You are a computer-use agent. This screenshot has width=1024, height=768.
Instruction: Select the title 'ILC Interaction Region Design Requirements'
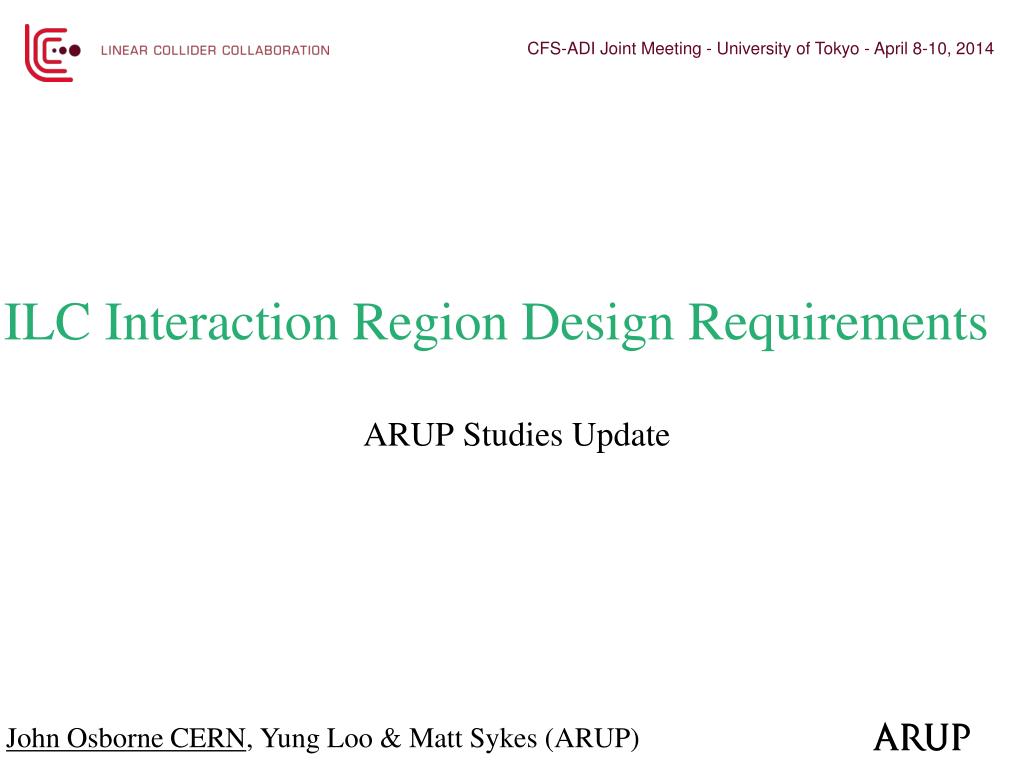(495, 323)
